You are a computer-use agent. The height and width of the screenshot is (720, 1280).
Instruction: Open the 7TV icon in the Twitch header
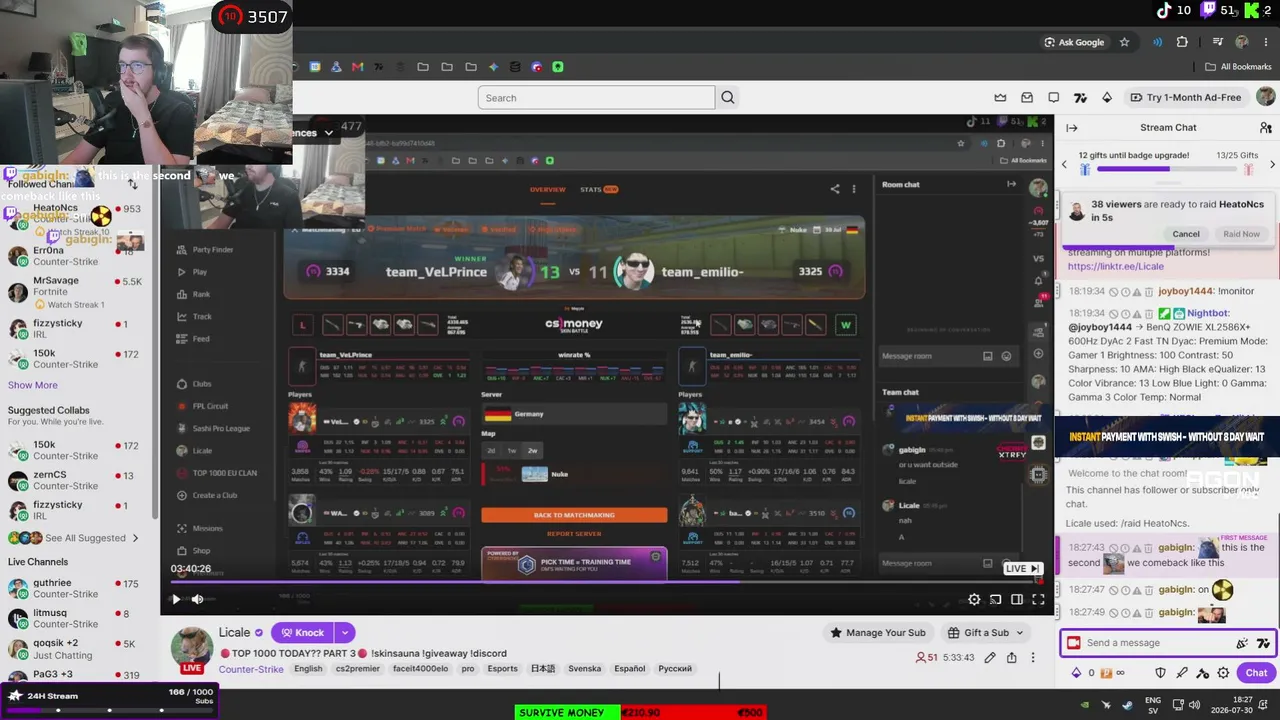pos(1080,97)
